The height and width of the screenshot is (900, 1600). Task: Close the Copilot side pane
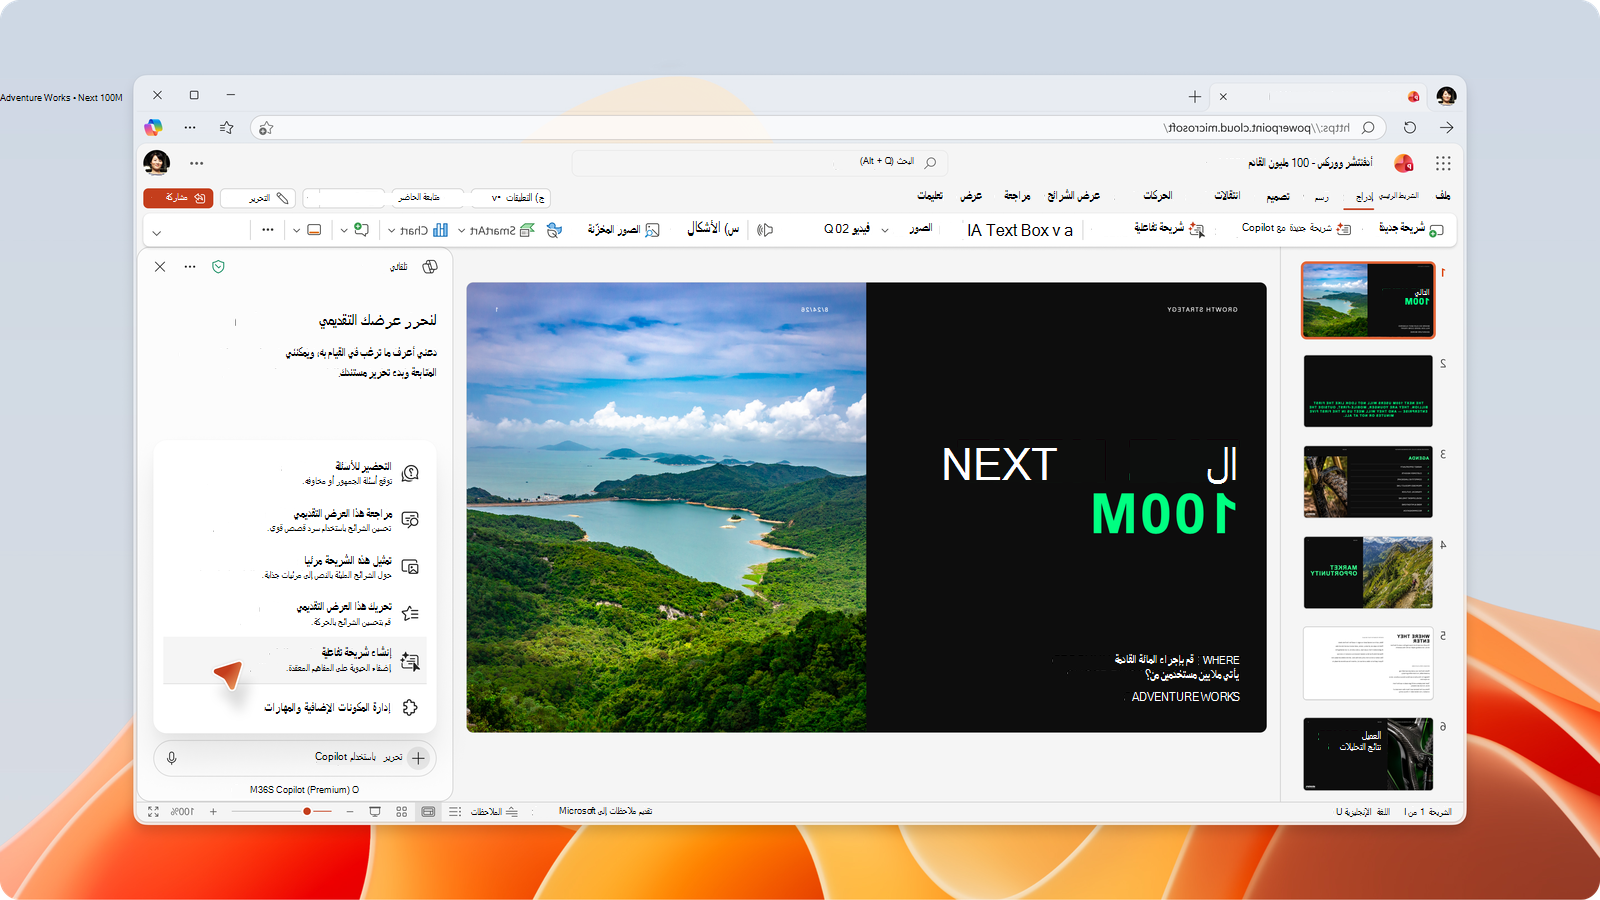click(x=160, y=267)
